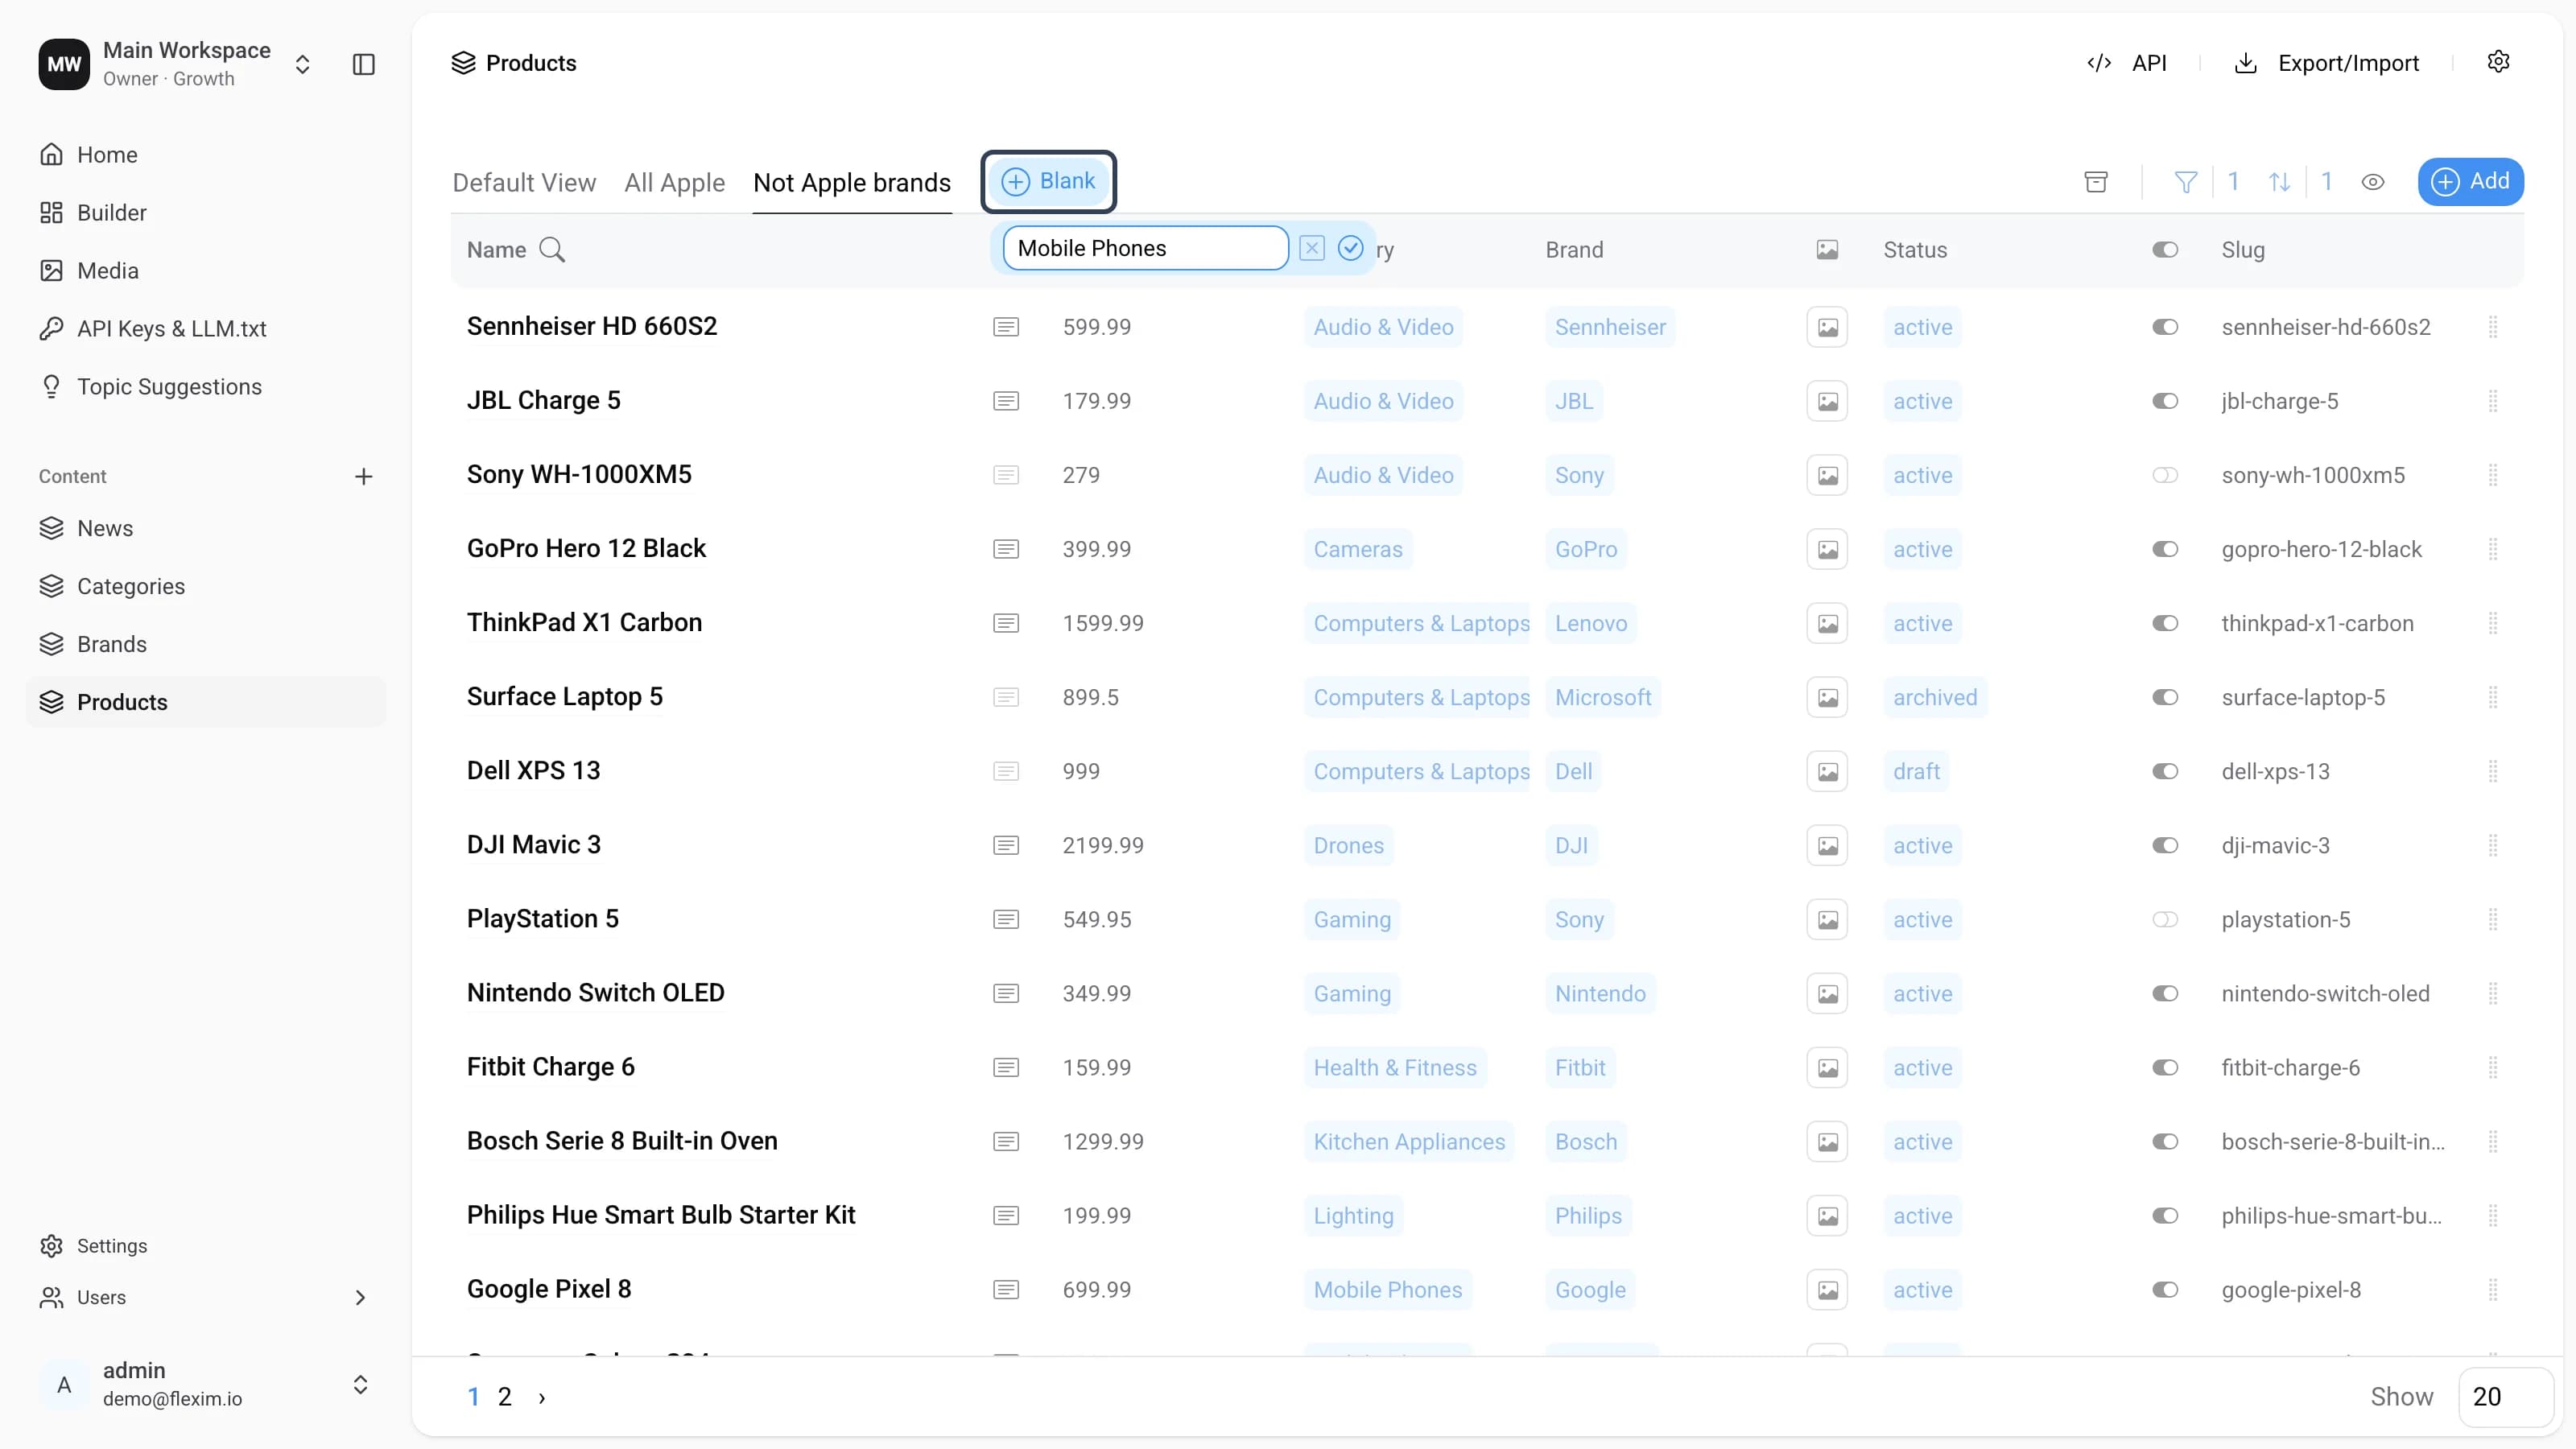Expand the Users submenu chevron
2576x1449 pixels.
[360, 1297]
